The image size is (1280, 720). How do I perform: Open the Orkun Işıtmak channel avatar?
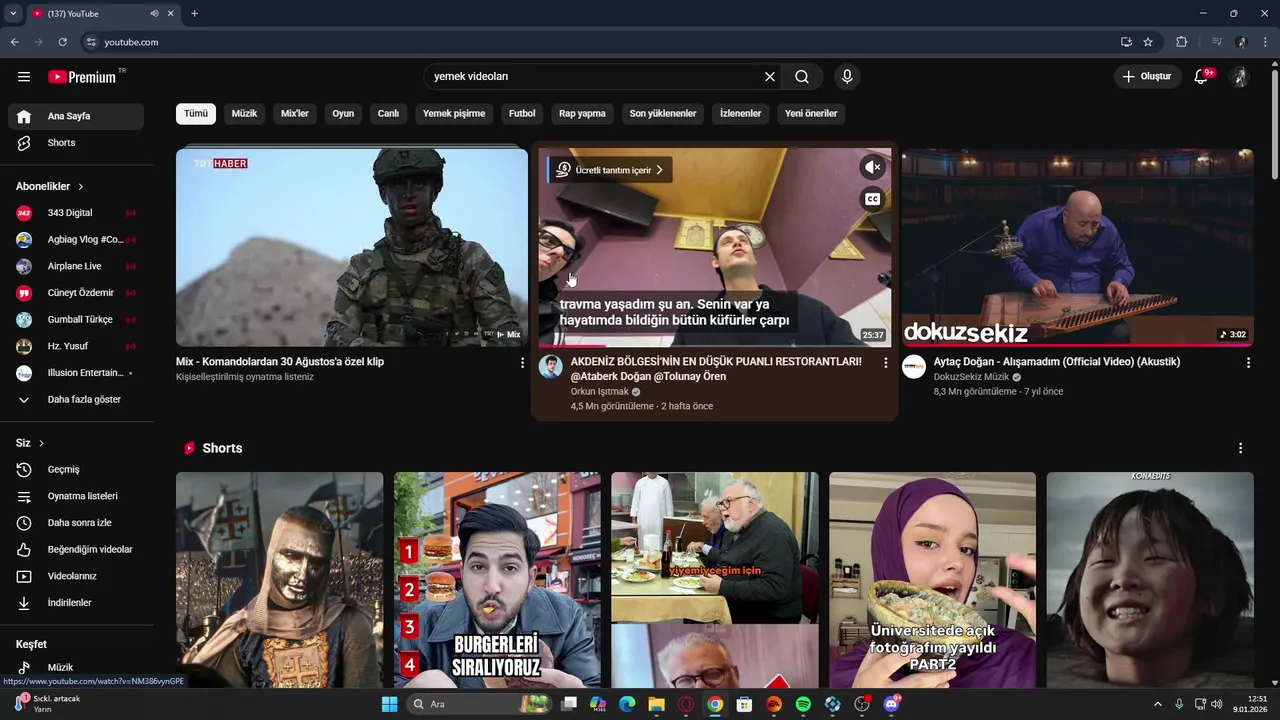tap(551, 367)
